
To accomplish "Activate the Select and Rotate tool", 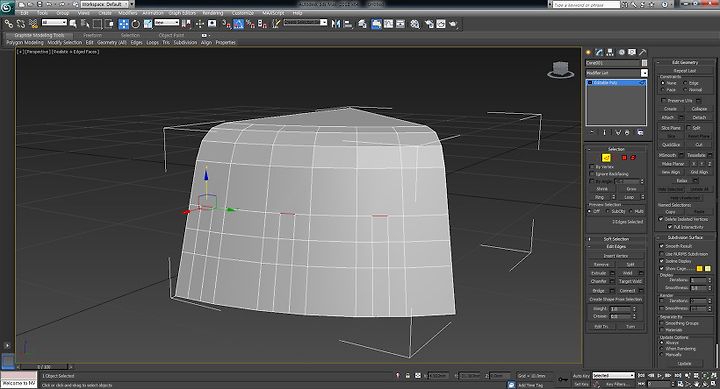I will (135, 24).
